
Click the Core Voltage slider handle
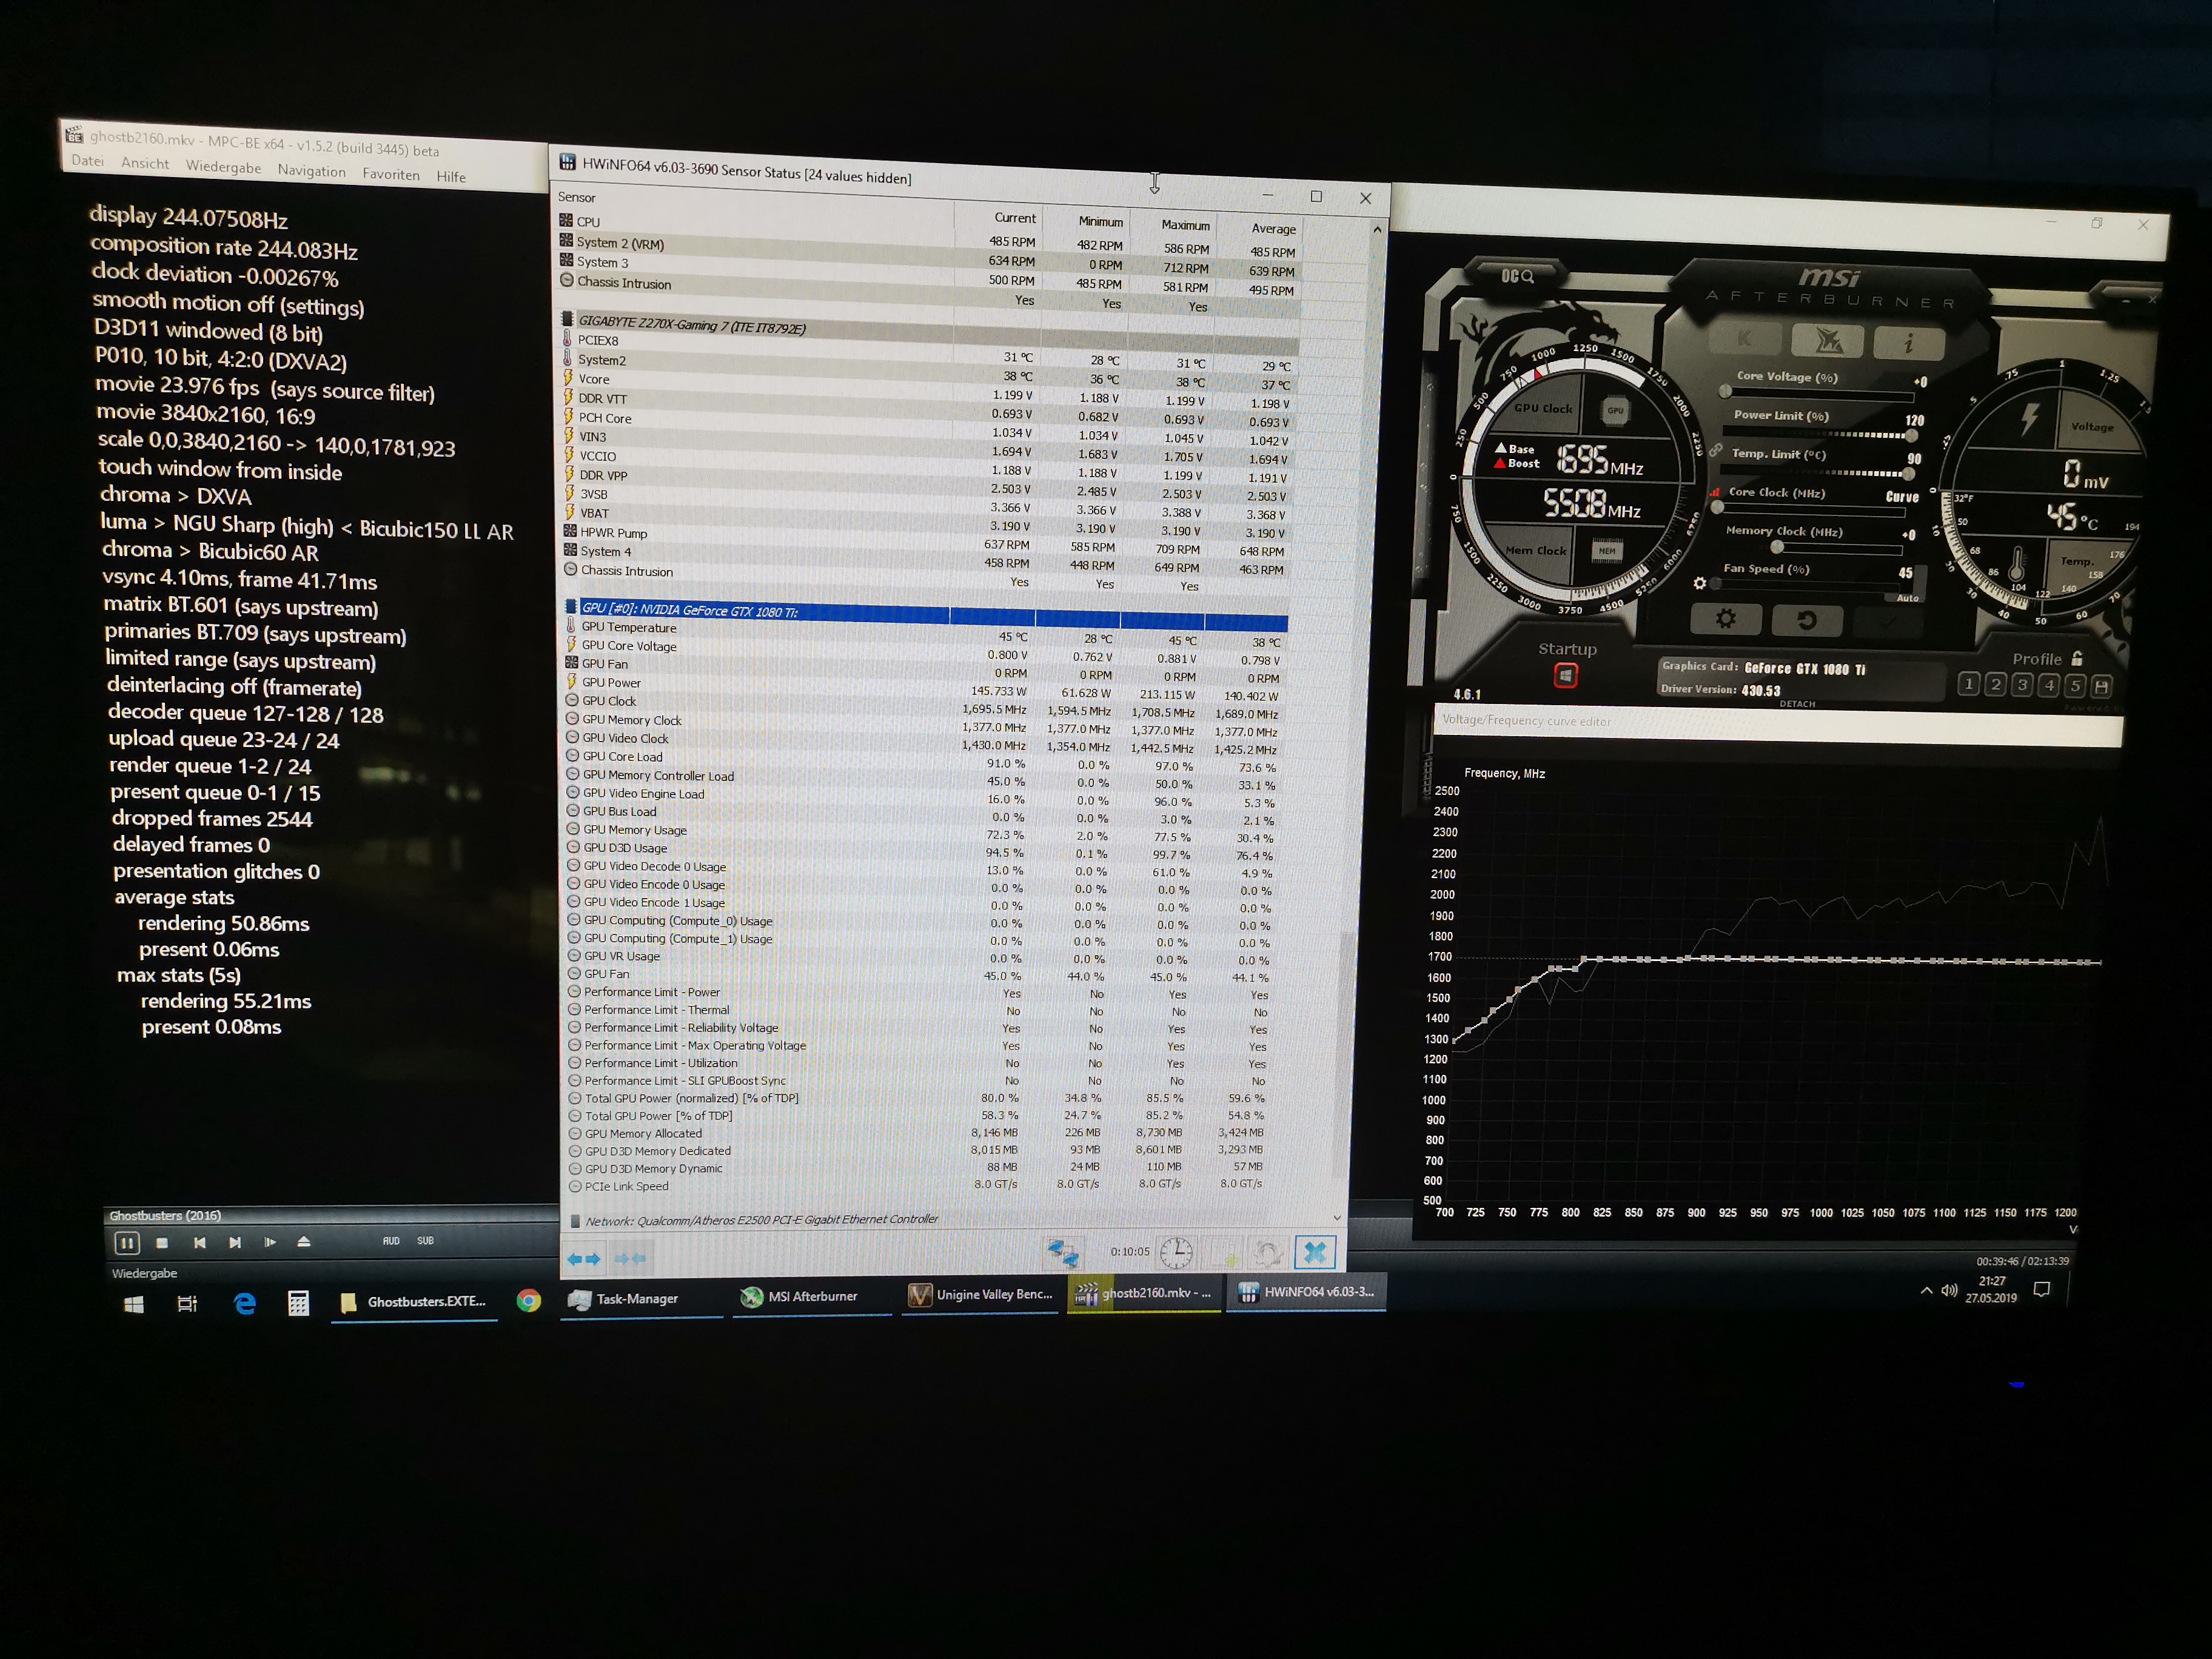1725,392
